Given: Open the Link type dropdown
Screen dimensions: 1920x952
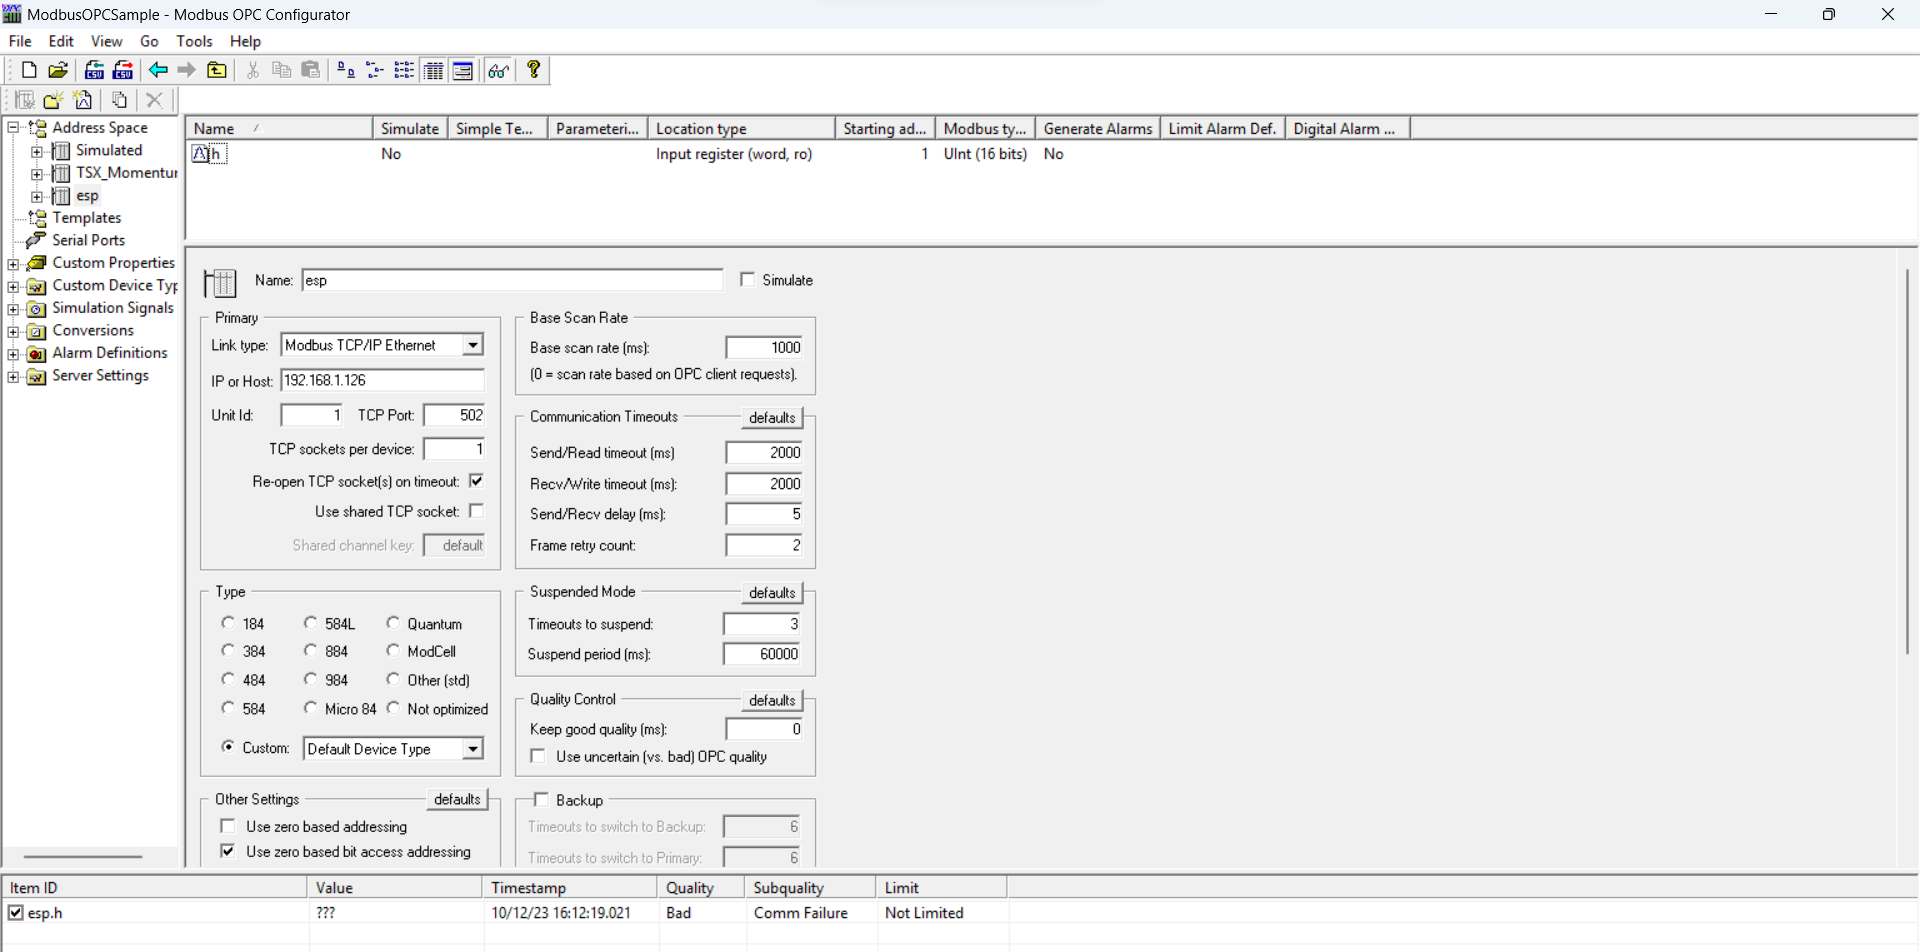Looking at the screenshot, I should 472,345.
